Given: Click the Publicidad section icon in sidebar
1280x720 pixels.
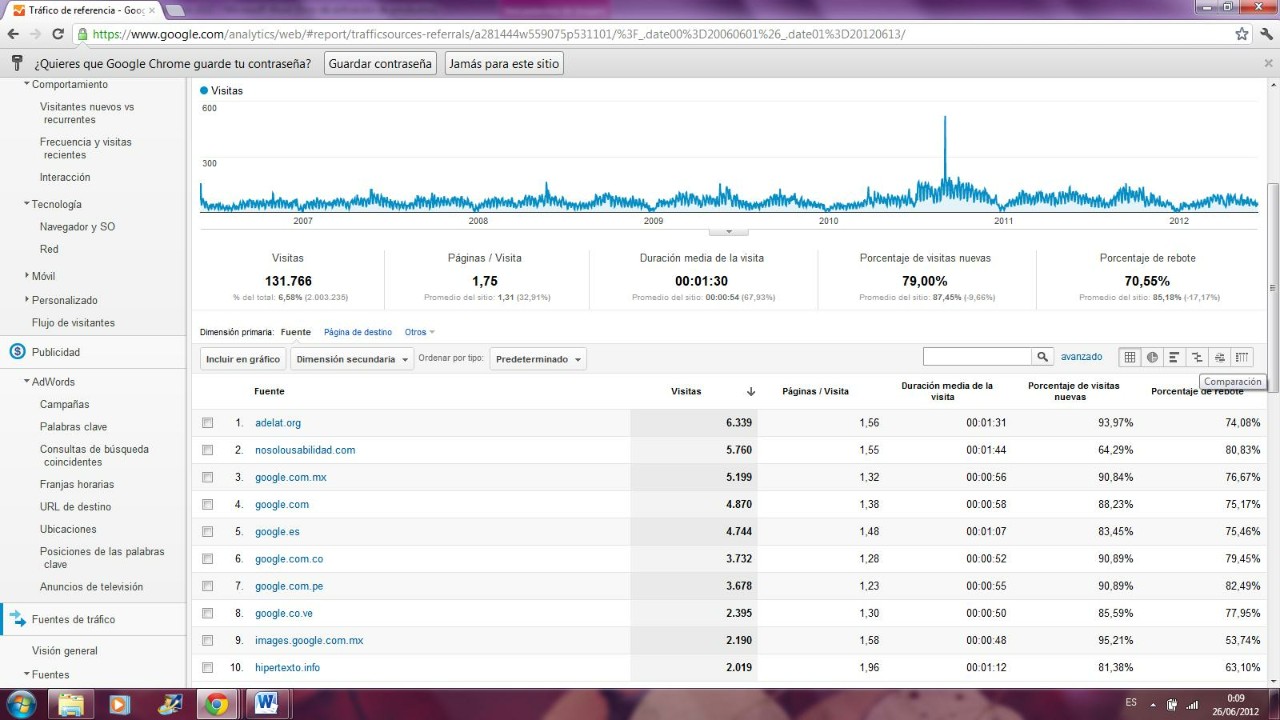Looking at the screenshot, I should (x=17, y=352).
